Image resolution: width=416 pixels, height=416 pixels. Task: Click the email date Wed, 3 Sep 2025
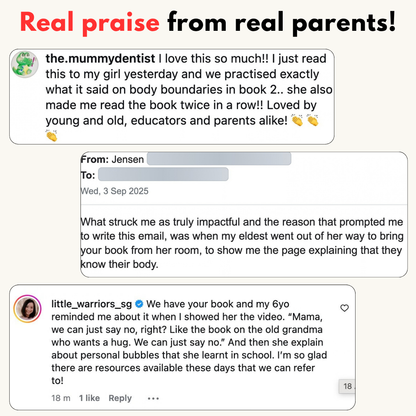coord(115,191)
